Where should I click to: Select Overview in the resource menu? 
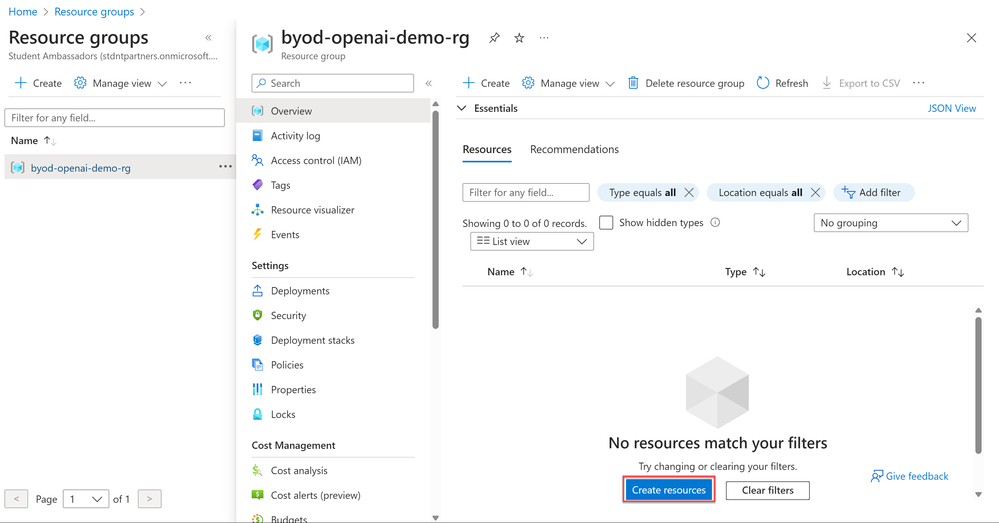334,111
